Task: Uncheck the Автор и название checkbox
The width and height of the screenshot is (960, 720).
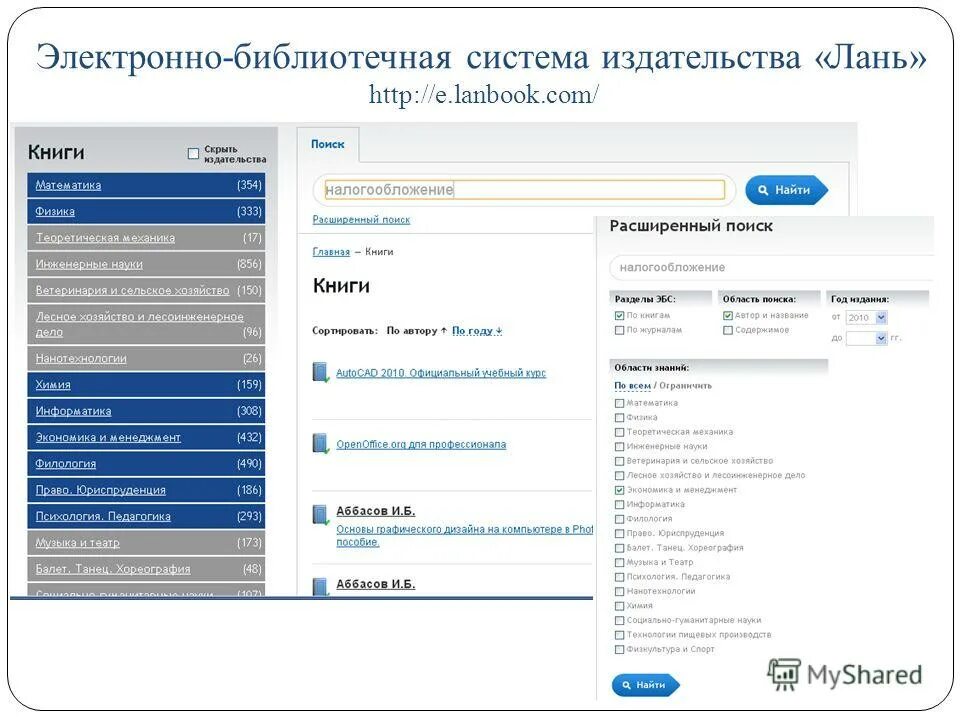Action: (727, 316)
